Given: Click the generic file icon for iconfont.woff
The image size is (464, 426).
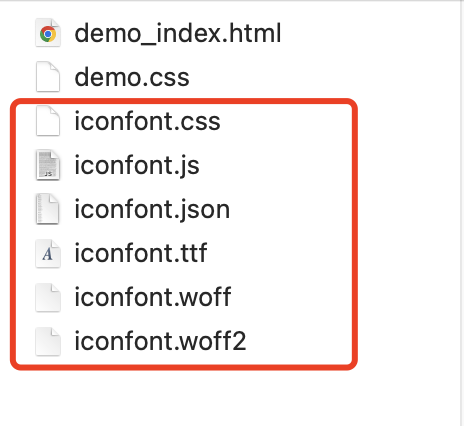Looking at the screenshot, I should tap(48, 297).
